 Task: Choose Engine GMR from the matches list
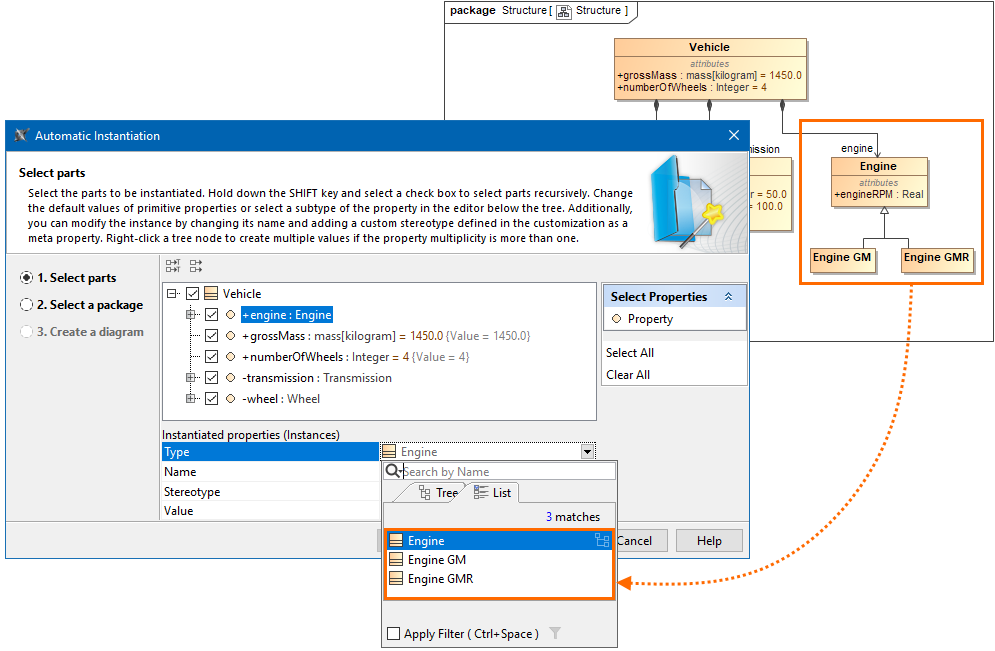click(x=499, y=579)
